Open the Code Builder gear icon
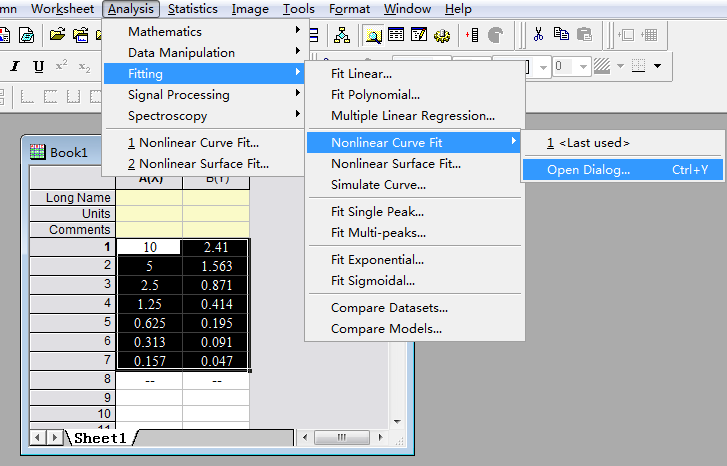Image resolution: width=727 pixels, height=466 pixels. 441,34
